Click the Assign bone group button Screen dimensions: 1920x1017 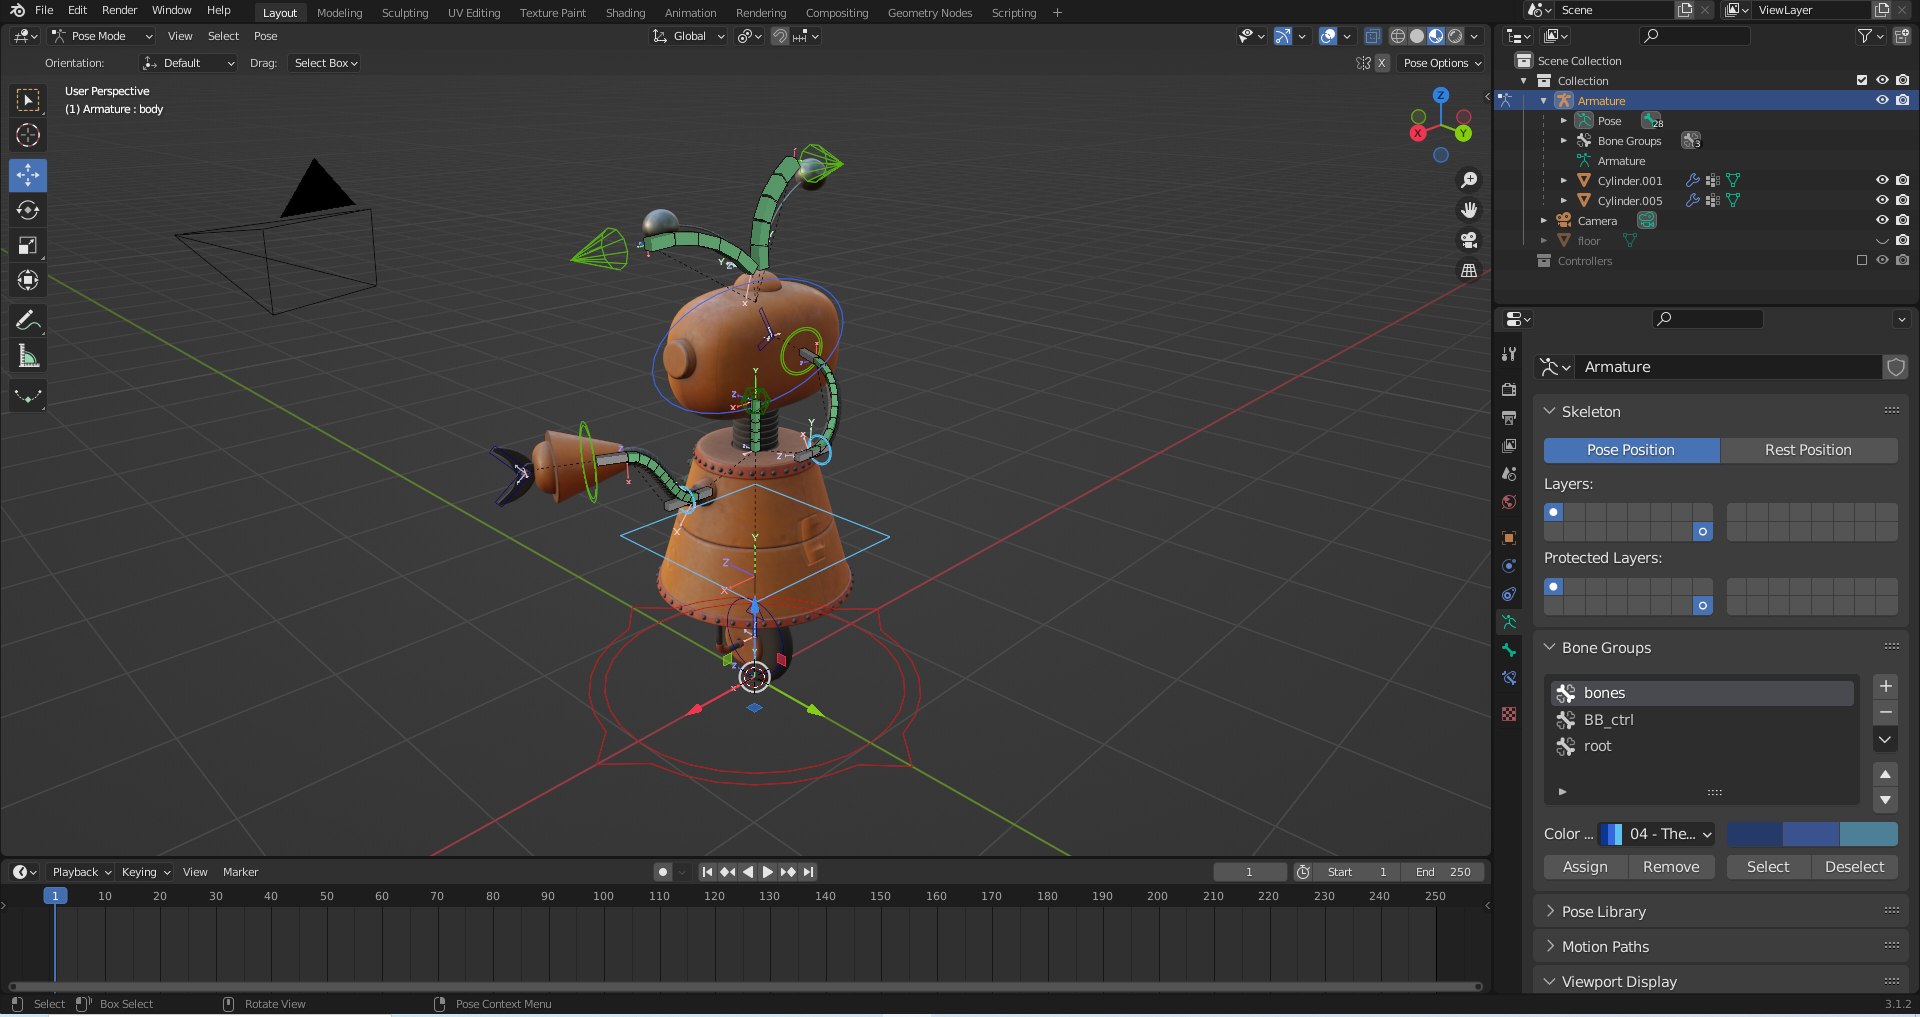pyautogui.click(x=1585, y=867)
